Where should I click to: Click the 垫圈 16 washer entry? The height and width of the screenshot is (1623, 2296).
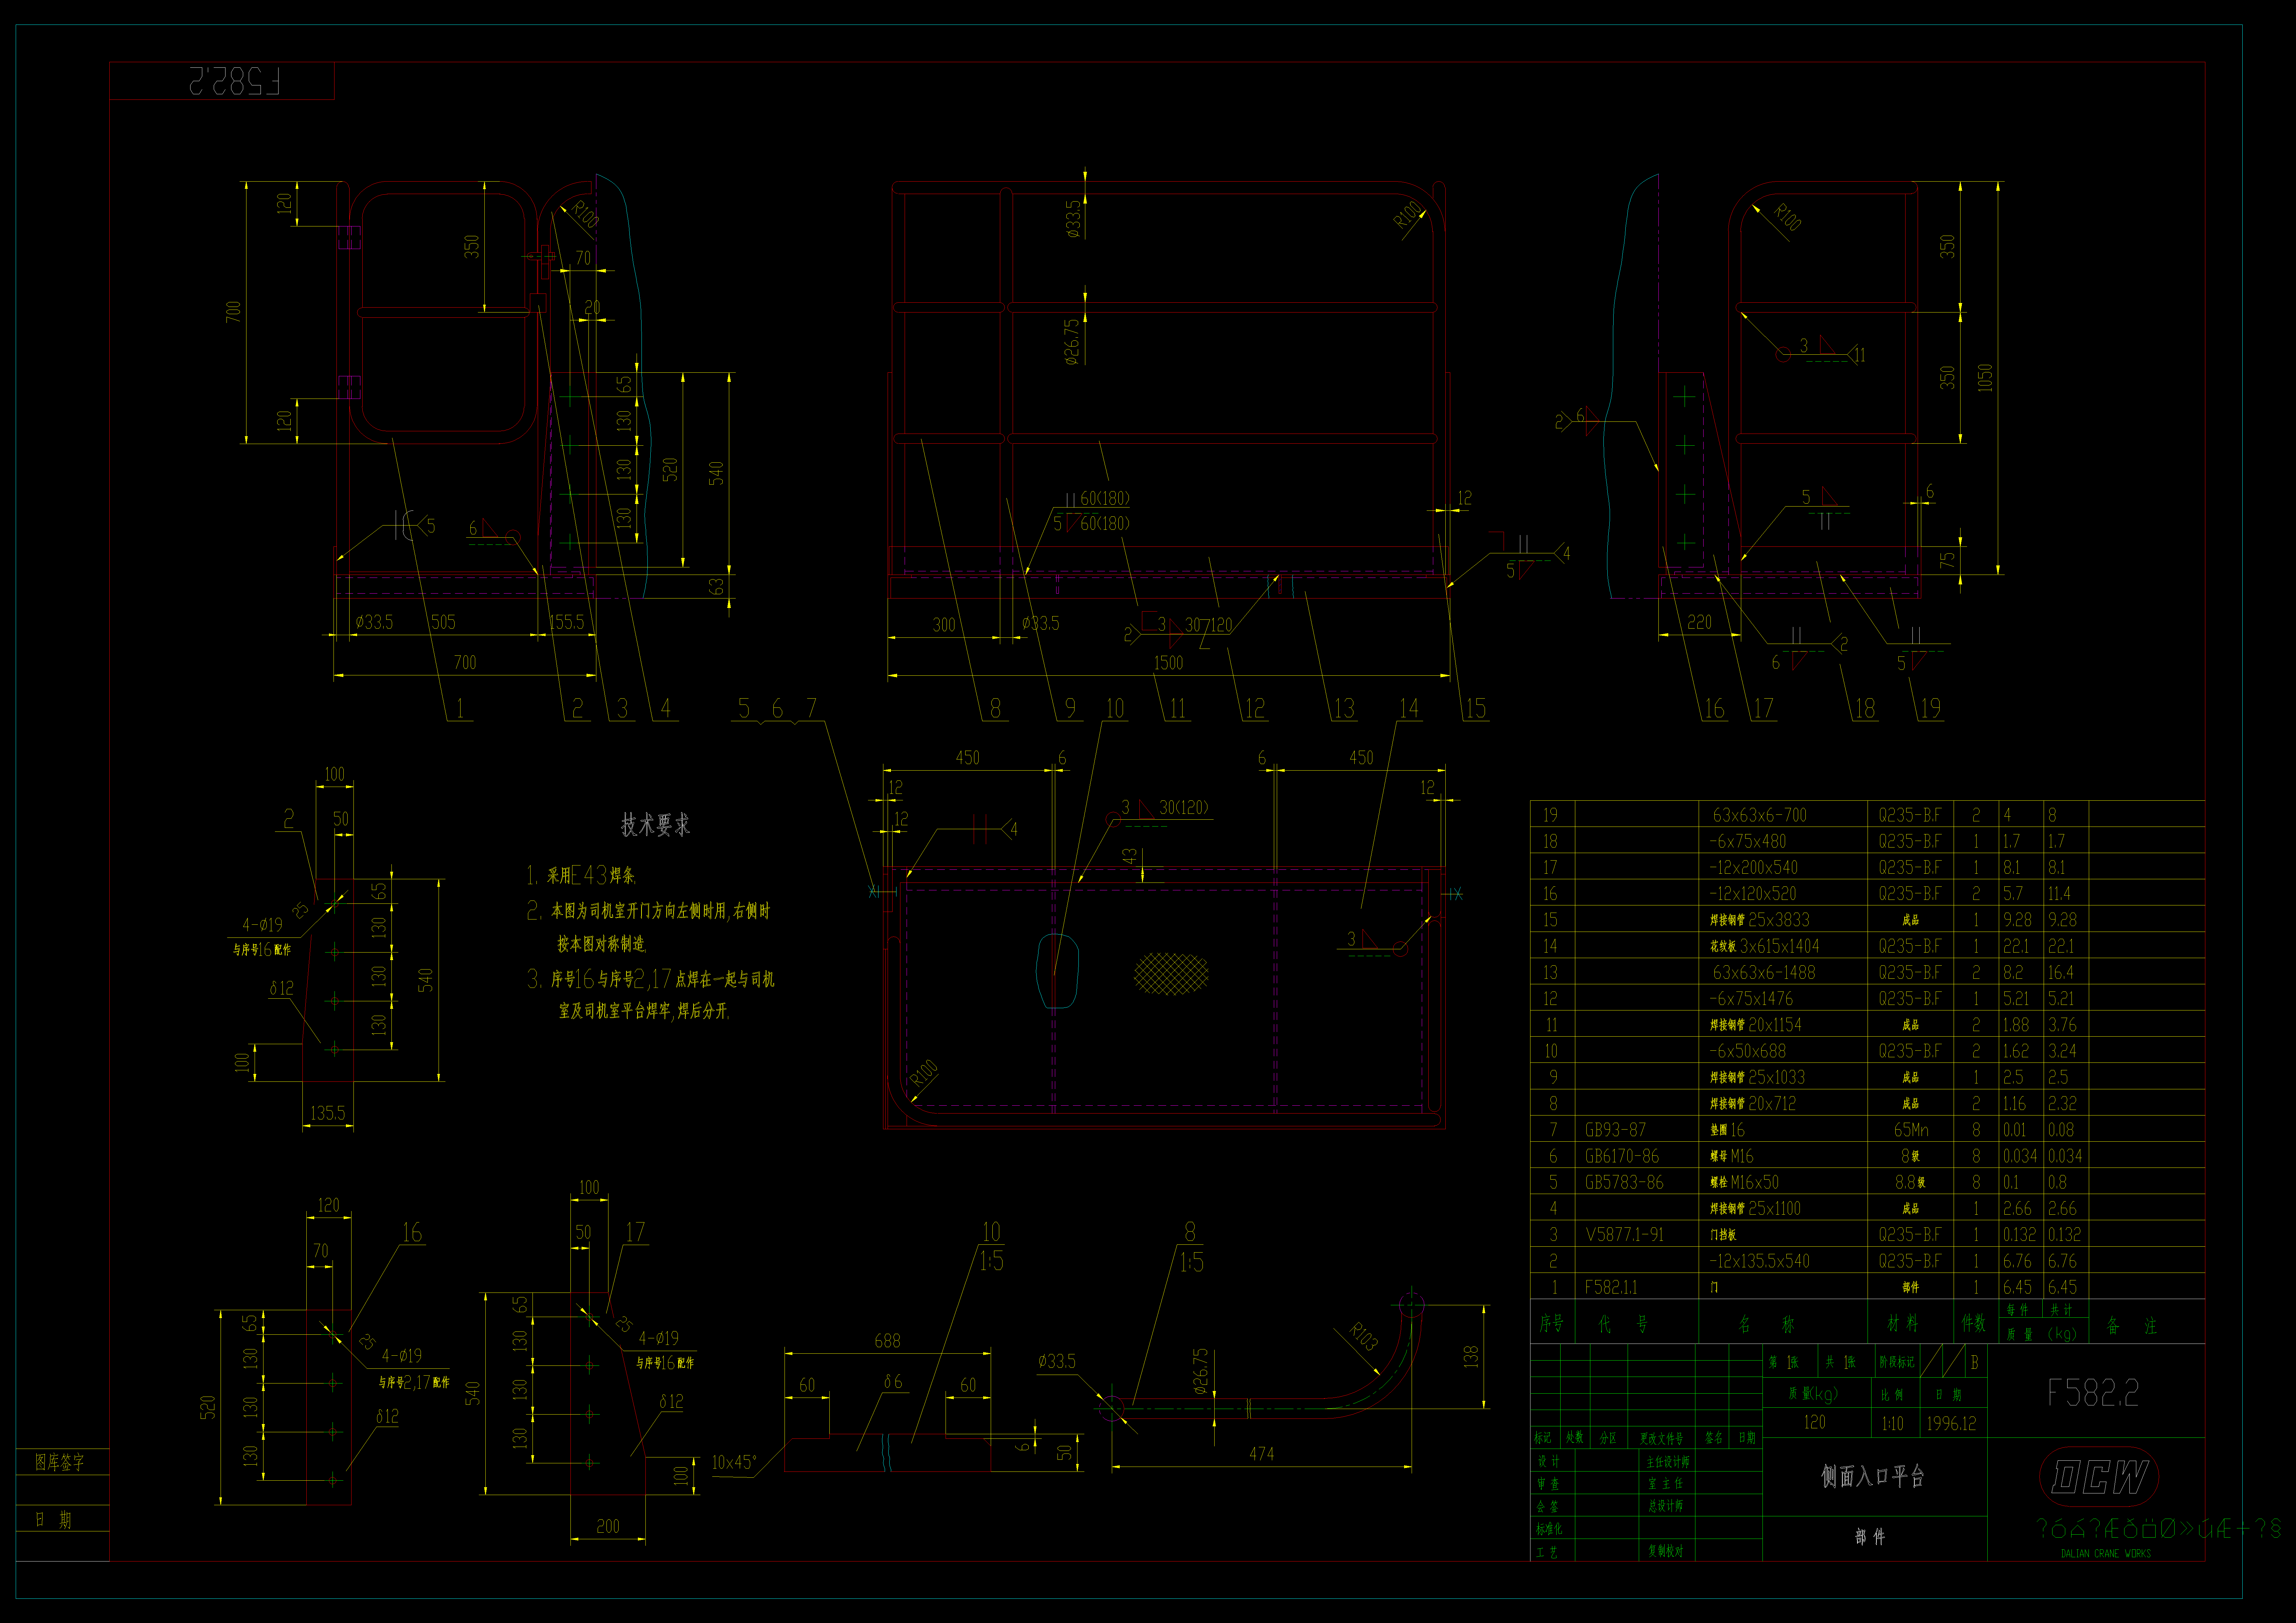[x=1727, y=1130]
